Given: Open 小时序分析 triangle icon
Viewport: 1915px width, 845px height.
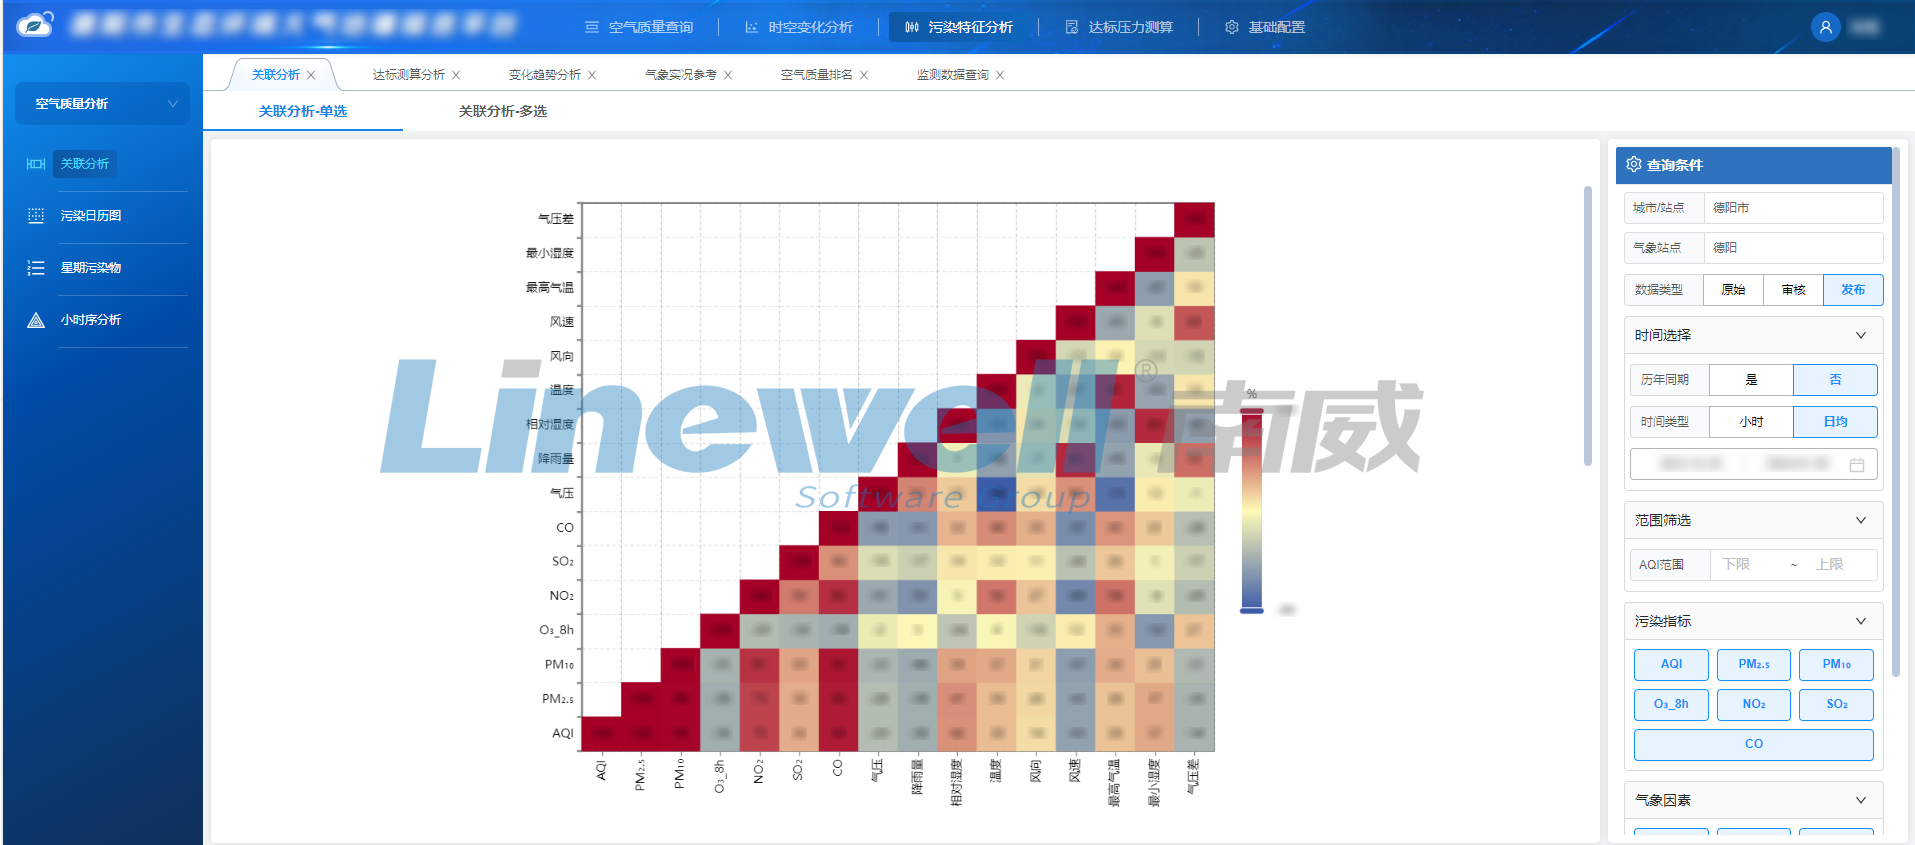Looking at the screenshot, I should click(36, 320).
